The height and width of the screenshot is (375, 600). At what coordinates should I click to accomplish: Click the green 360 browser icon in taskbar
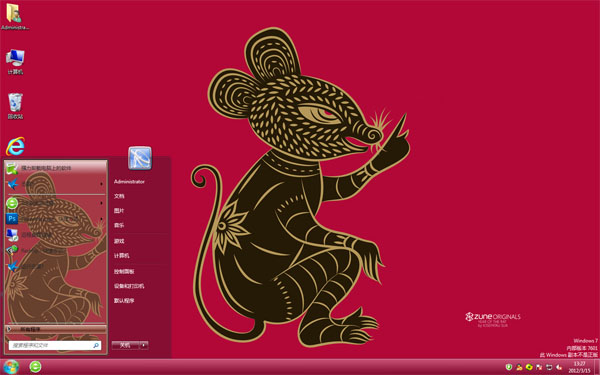pos(35,367)
